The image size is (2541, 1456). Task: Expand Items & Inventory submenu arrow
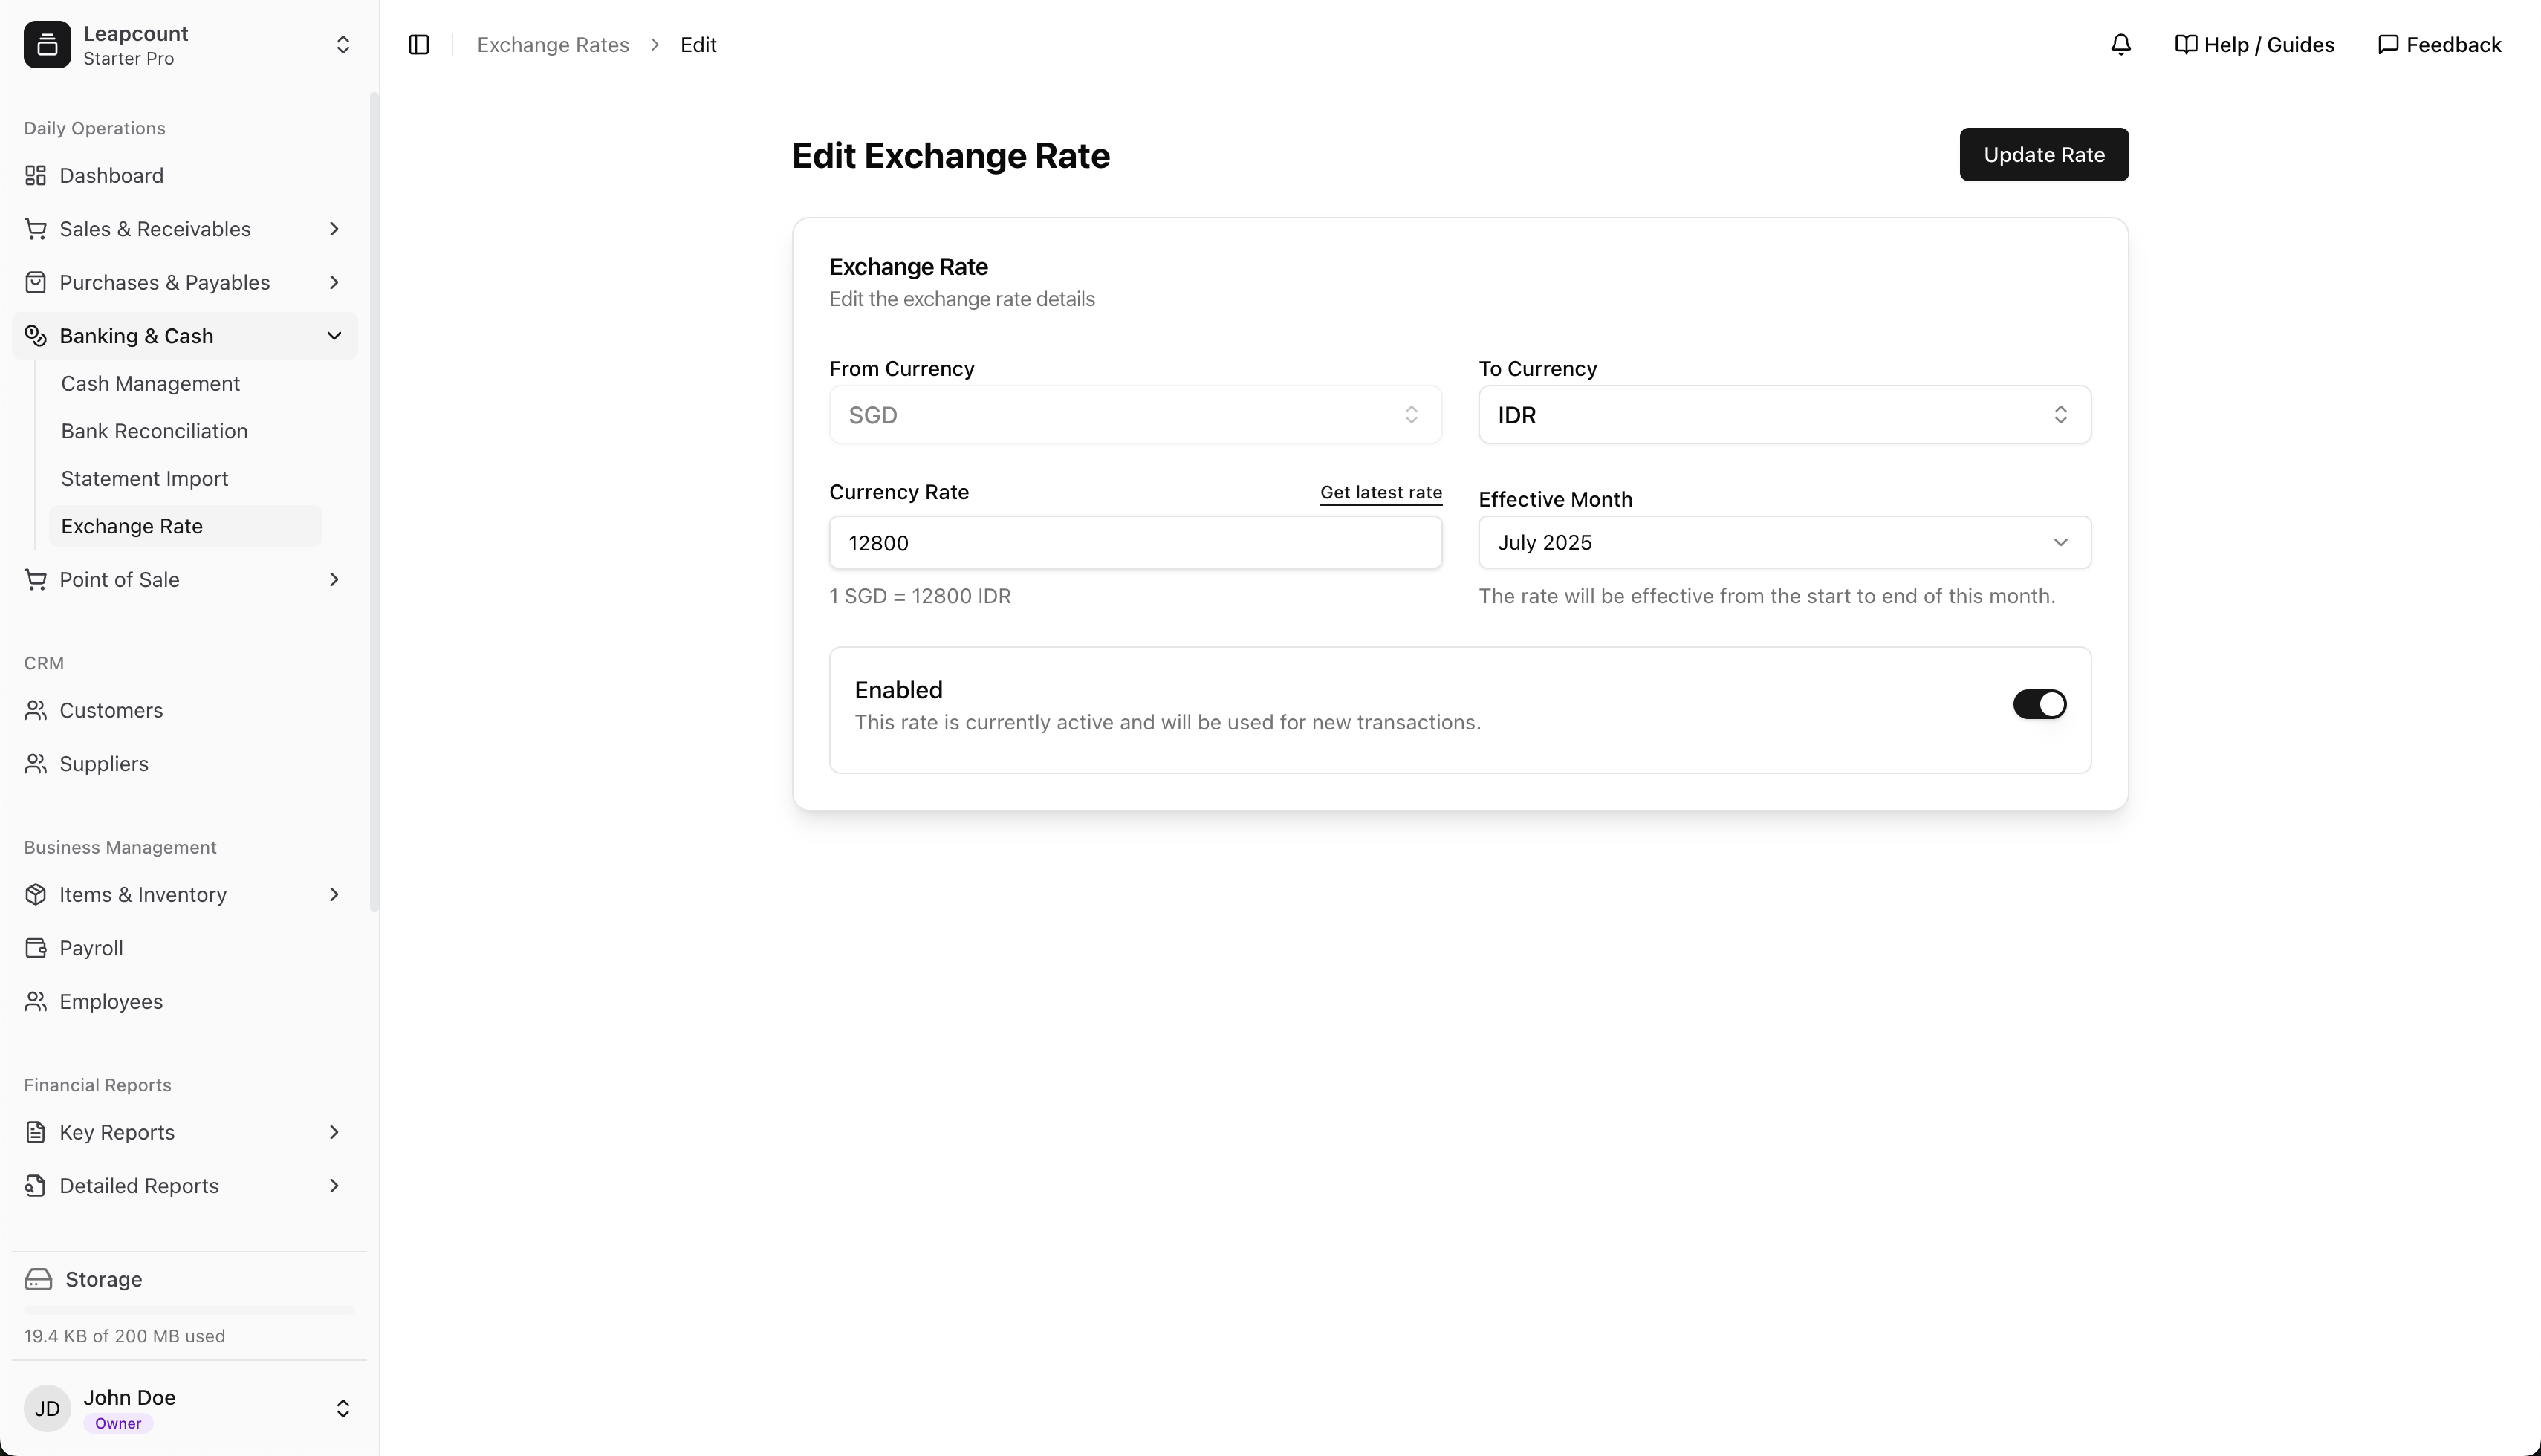coord(334,895)
